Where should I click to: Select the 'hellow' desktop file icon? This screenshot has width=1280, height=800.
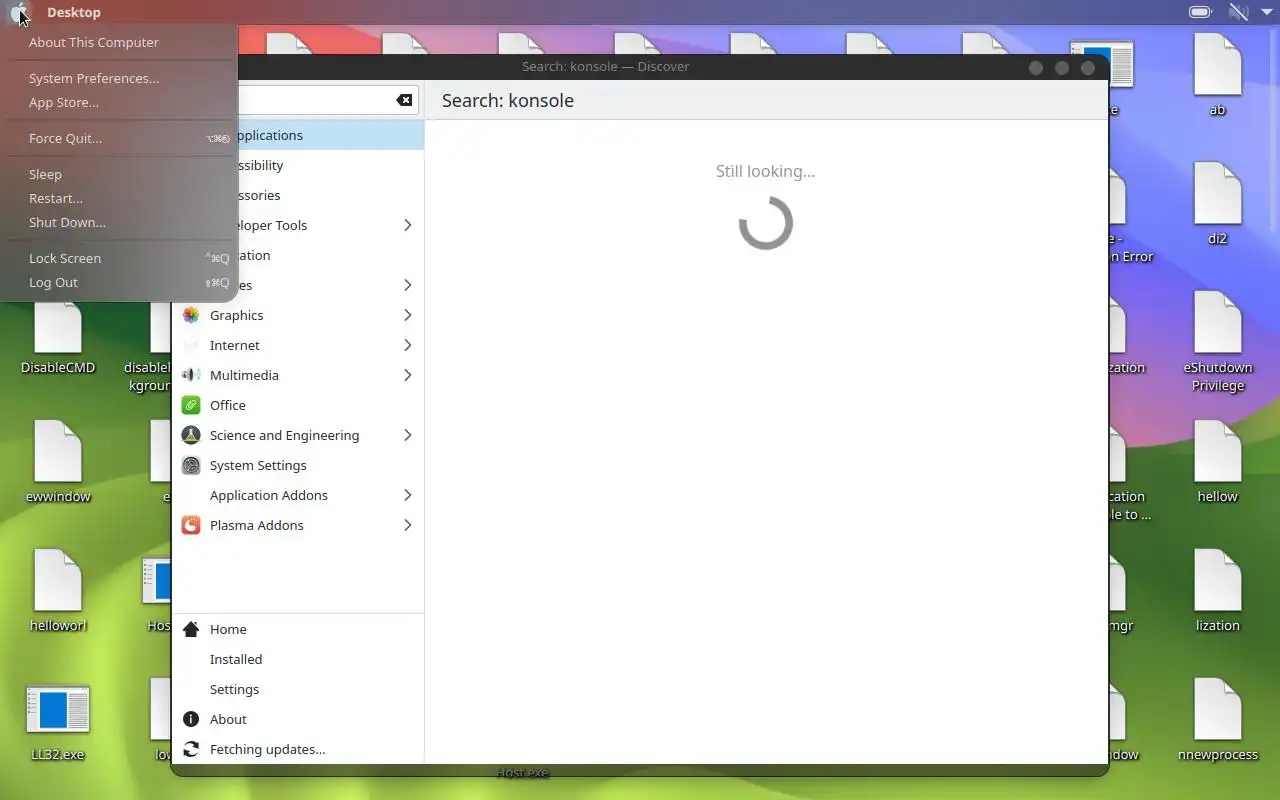[x=1218, y=452]
